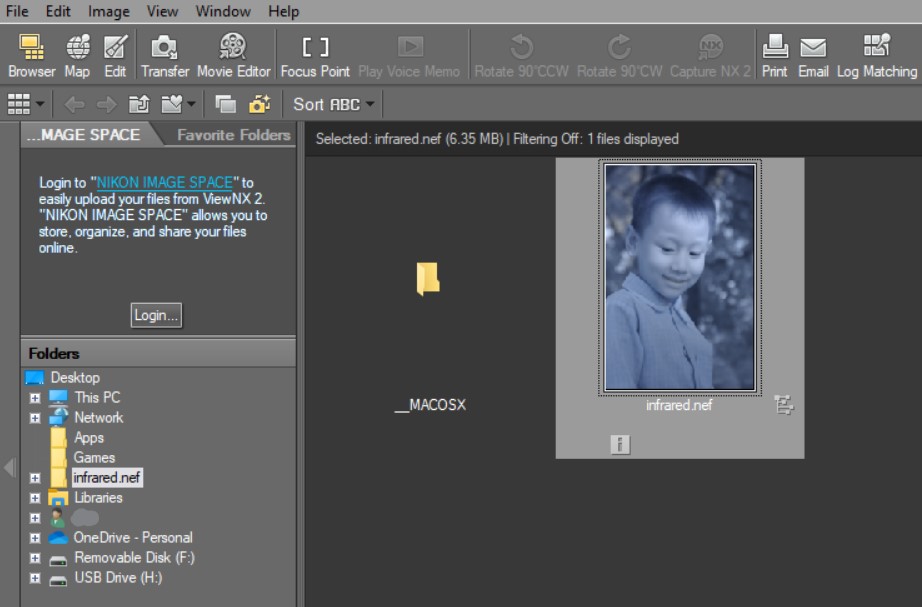The width and height of the screenshot is (922, 607).
Task: Open the XMP/IPTC edit icon beside infrared.nef
Action: click(785, 405)
